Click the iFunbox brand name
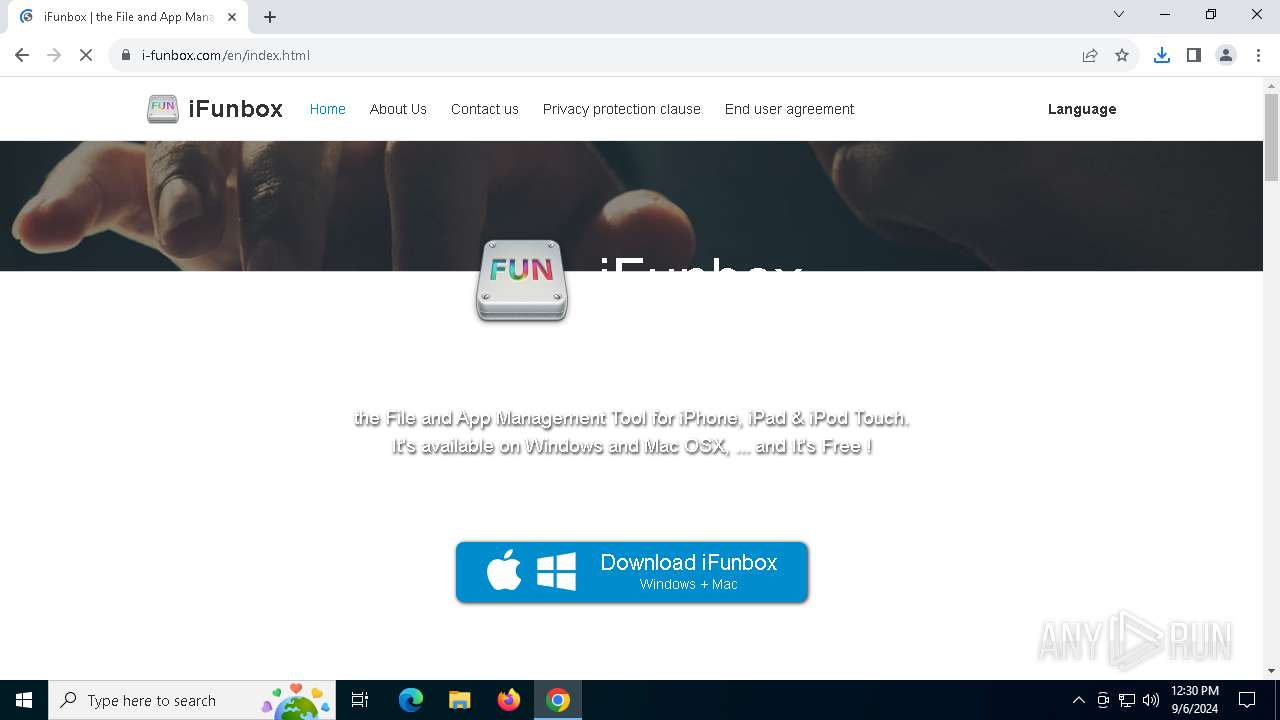The height and width of the screenshot is (720, 1280). [236, 109]
